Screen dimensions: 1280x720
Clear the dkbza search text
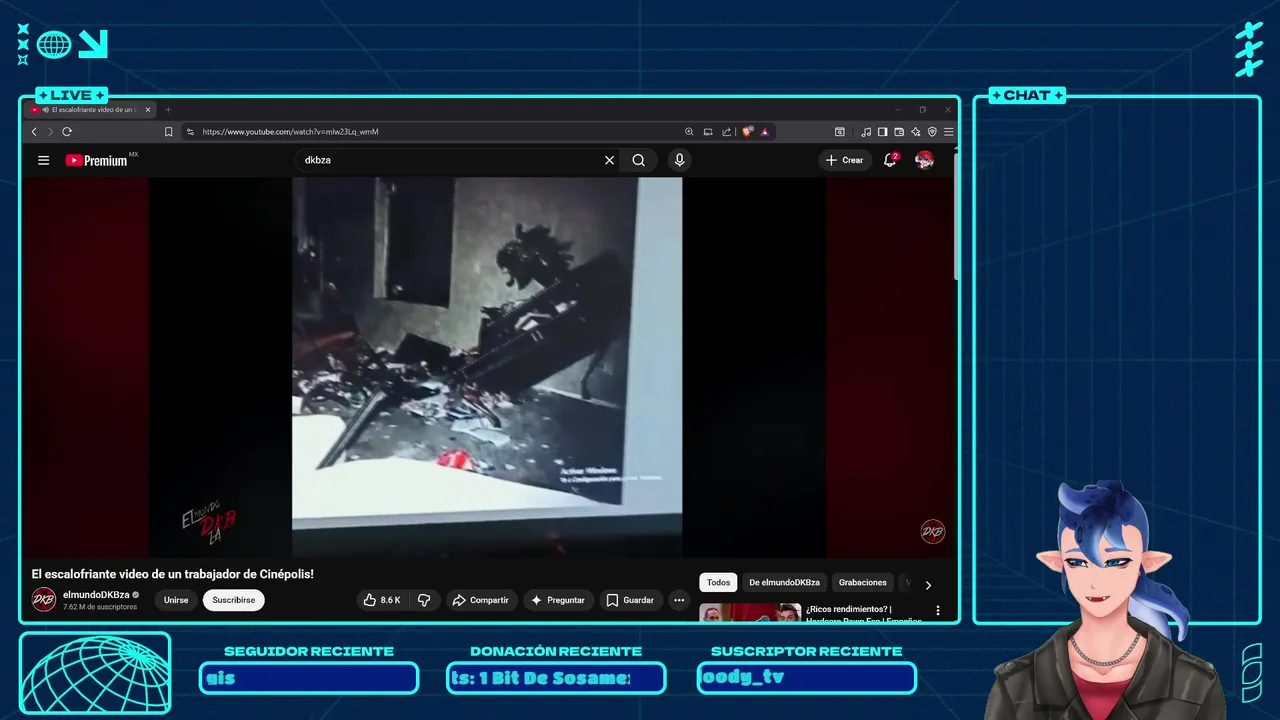point(609,160)
